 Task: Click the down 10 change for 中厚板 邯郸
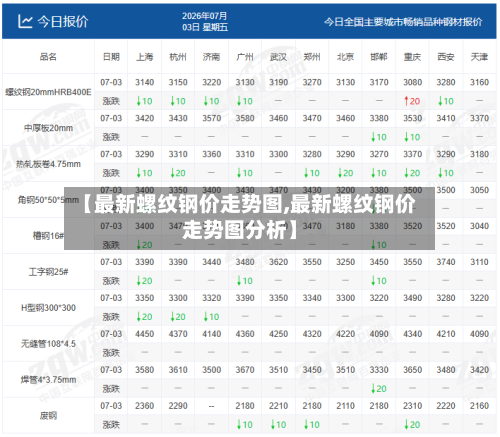tap(379, 137)
